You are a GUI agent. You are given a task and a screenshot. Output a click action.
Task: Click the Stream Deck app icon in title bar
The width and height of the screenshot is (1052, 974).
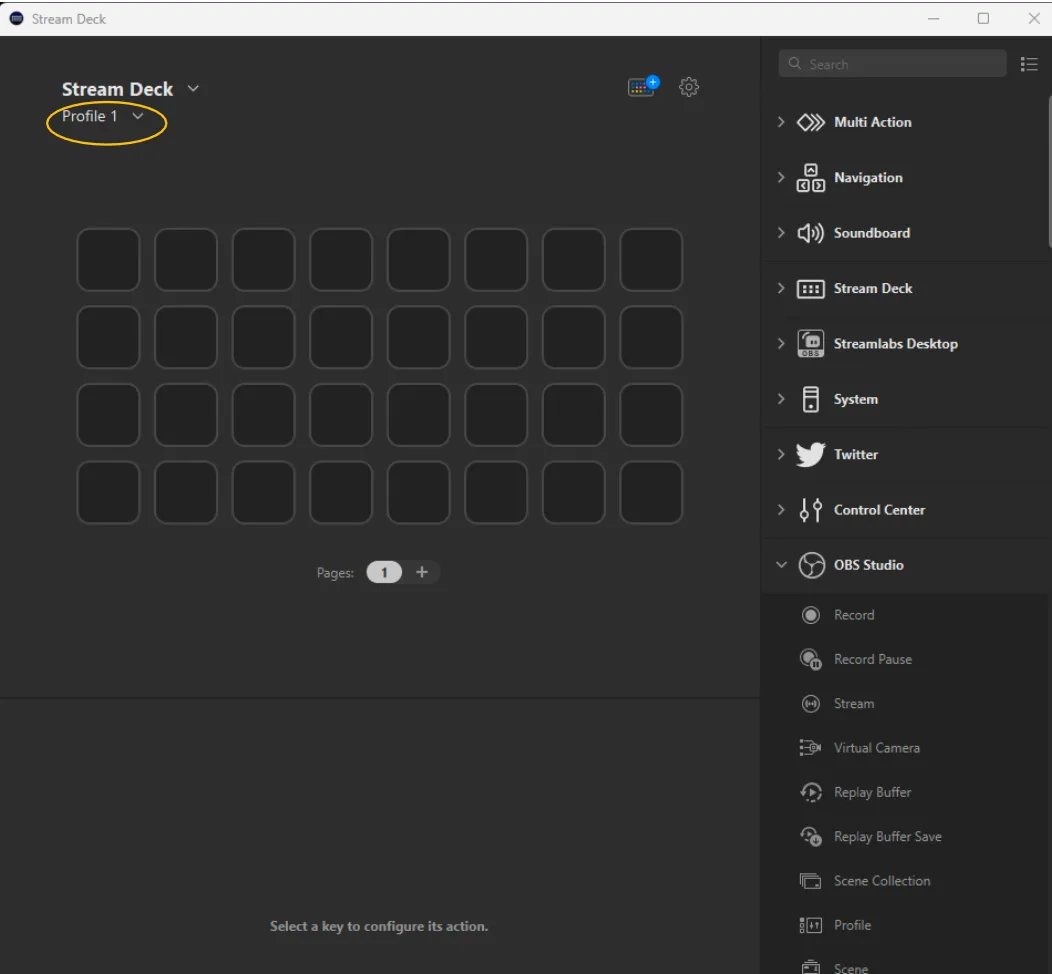click(x=16, y=18)
